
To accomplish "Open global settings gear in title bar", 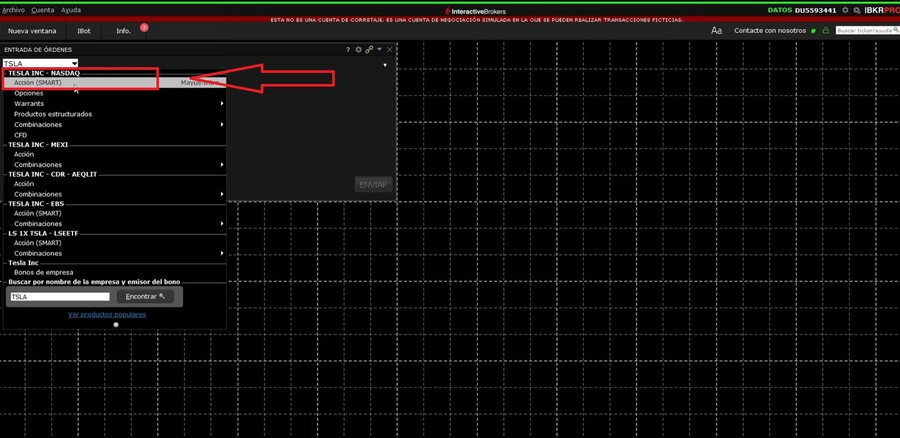I will click(x=845, y=10).
